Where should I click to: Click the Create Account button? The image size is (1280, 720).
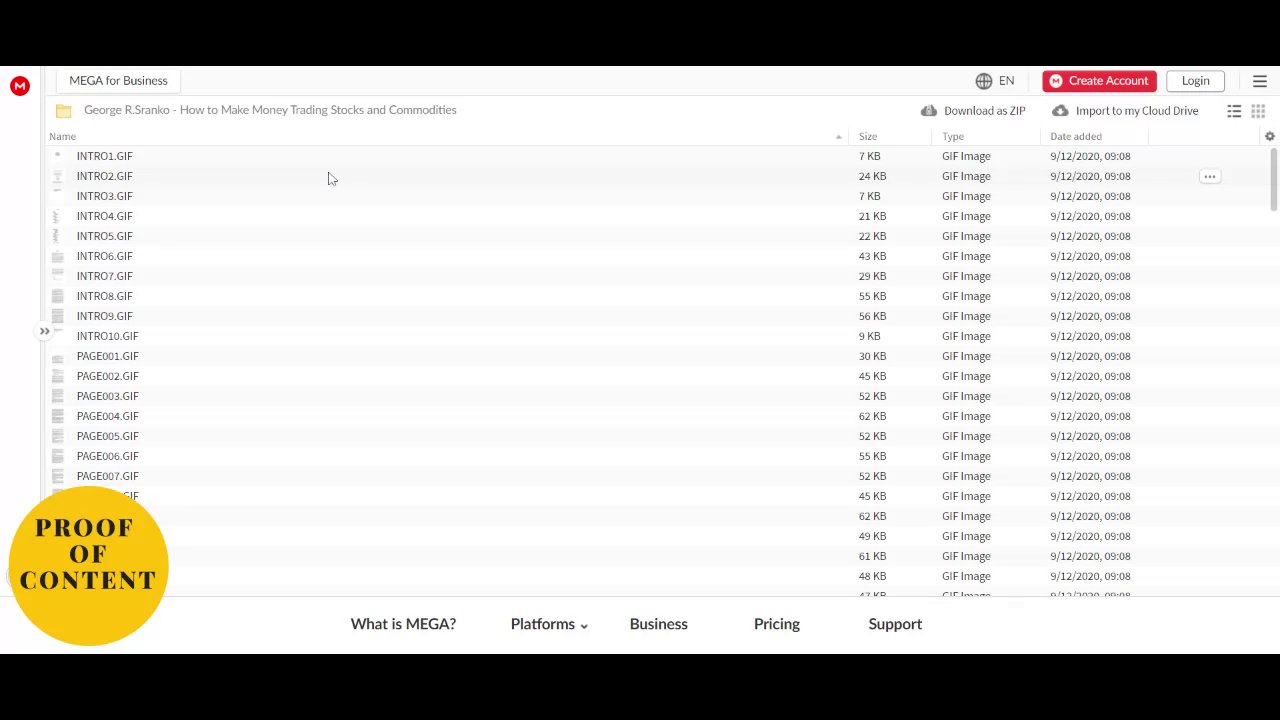[x=1099, y=81]
